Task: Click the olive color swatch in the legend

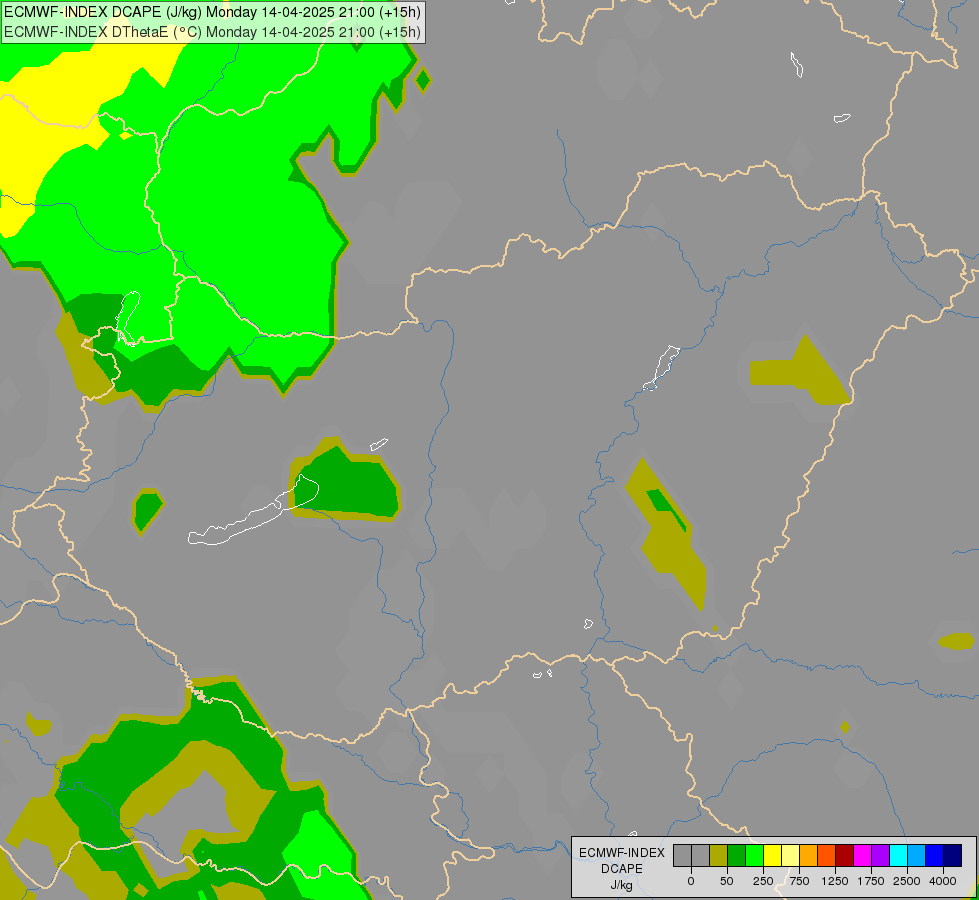Action: (x=718, y=856)
